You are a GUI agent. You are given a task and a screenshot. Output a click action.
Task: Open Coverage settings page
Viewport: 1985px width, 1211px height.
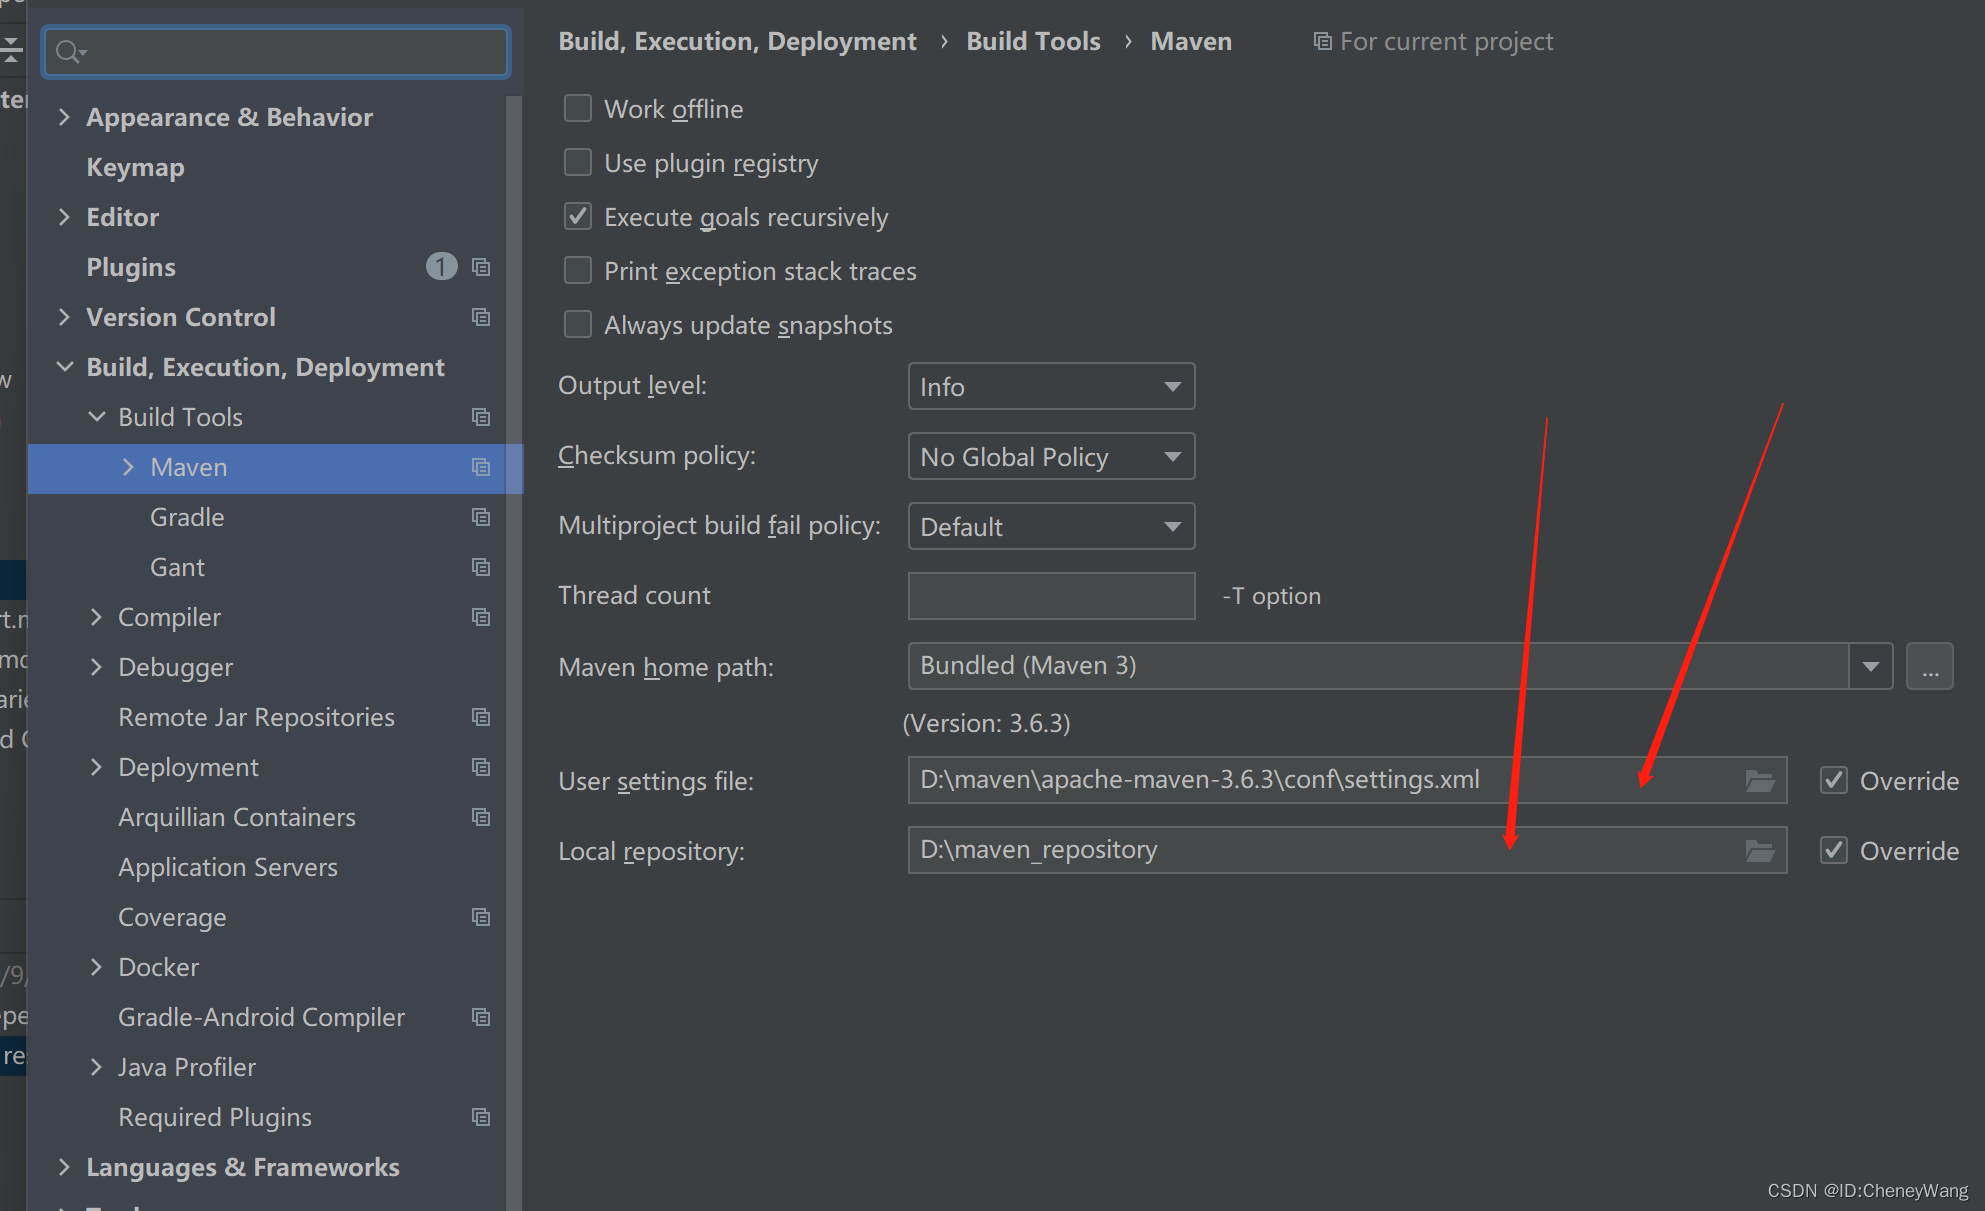(172, 917)
